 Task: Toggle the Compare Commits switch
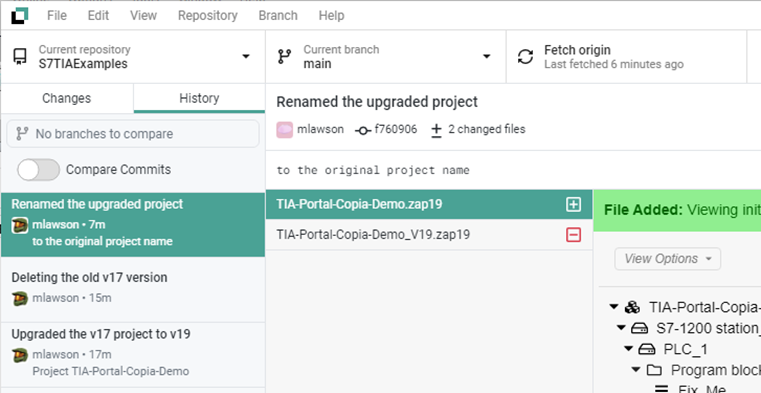coord(38,170)
